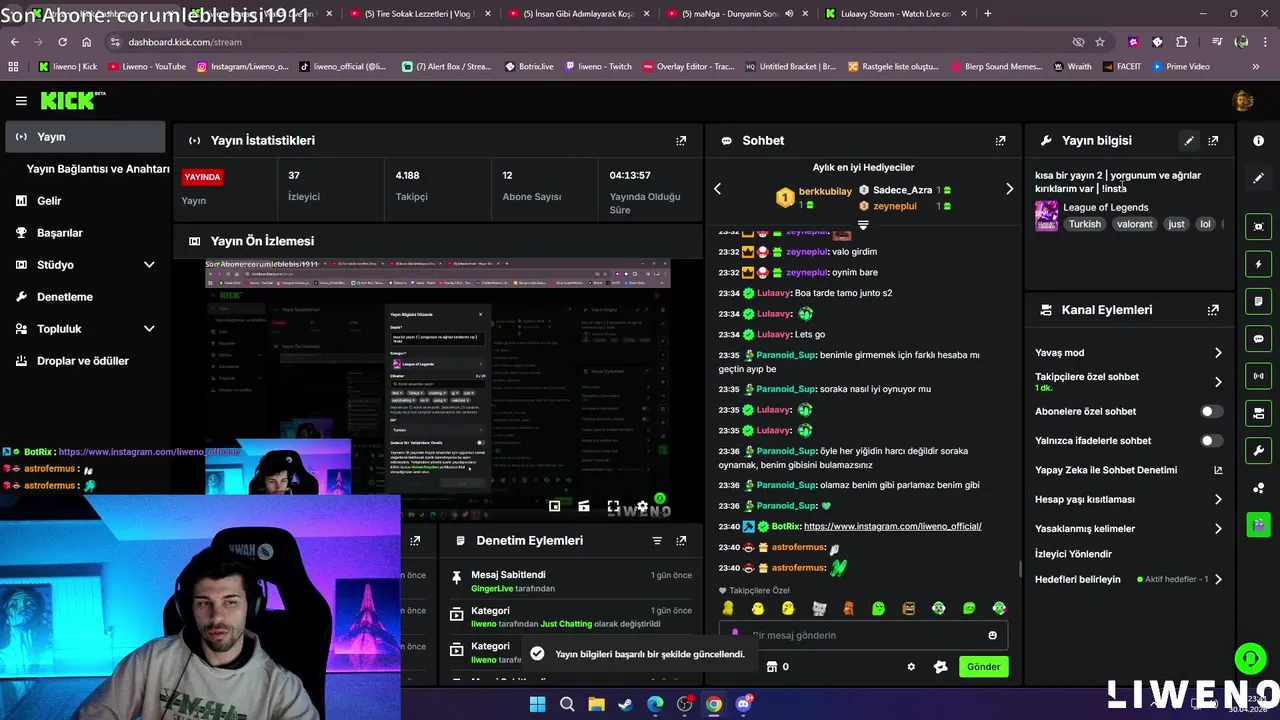Open the hamburger menu beside Kick logo
1280x720 pixels.
(21, 101)
